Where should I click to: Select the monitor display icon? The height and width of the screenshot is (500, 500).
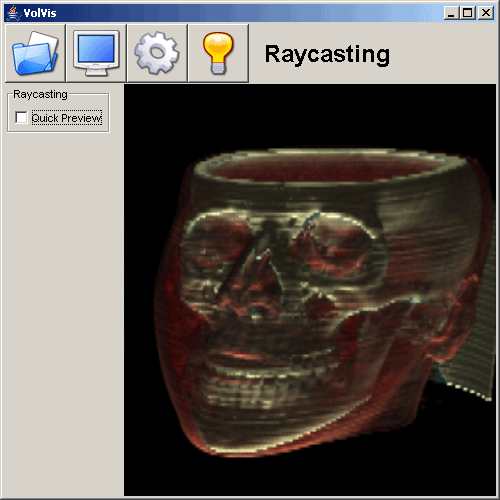point(96,53)
